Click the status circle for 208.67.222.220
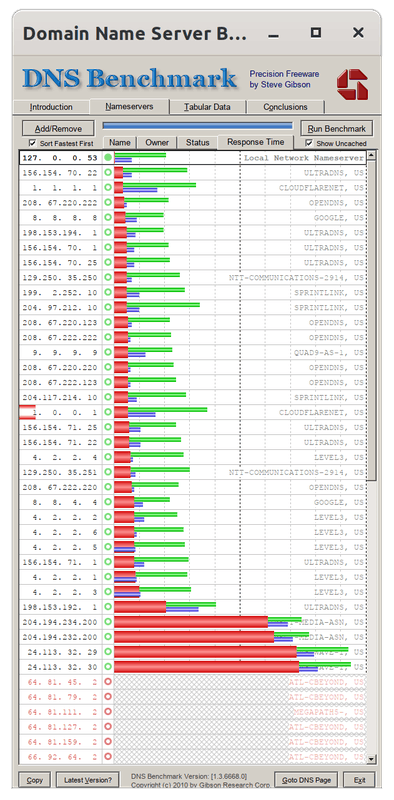The image size is (394, 800). tap(108, 487)
